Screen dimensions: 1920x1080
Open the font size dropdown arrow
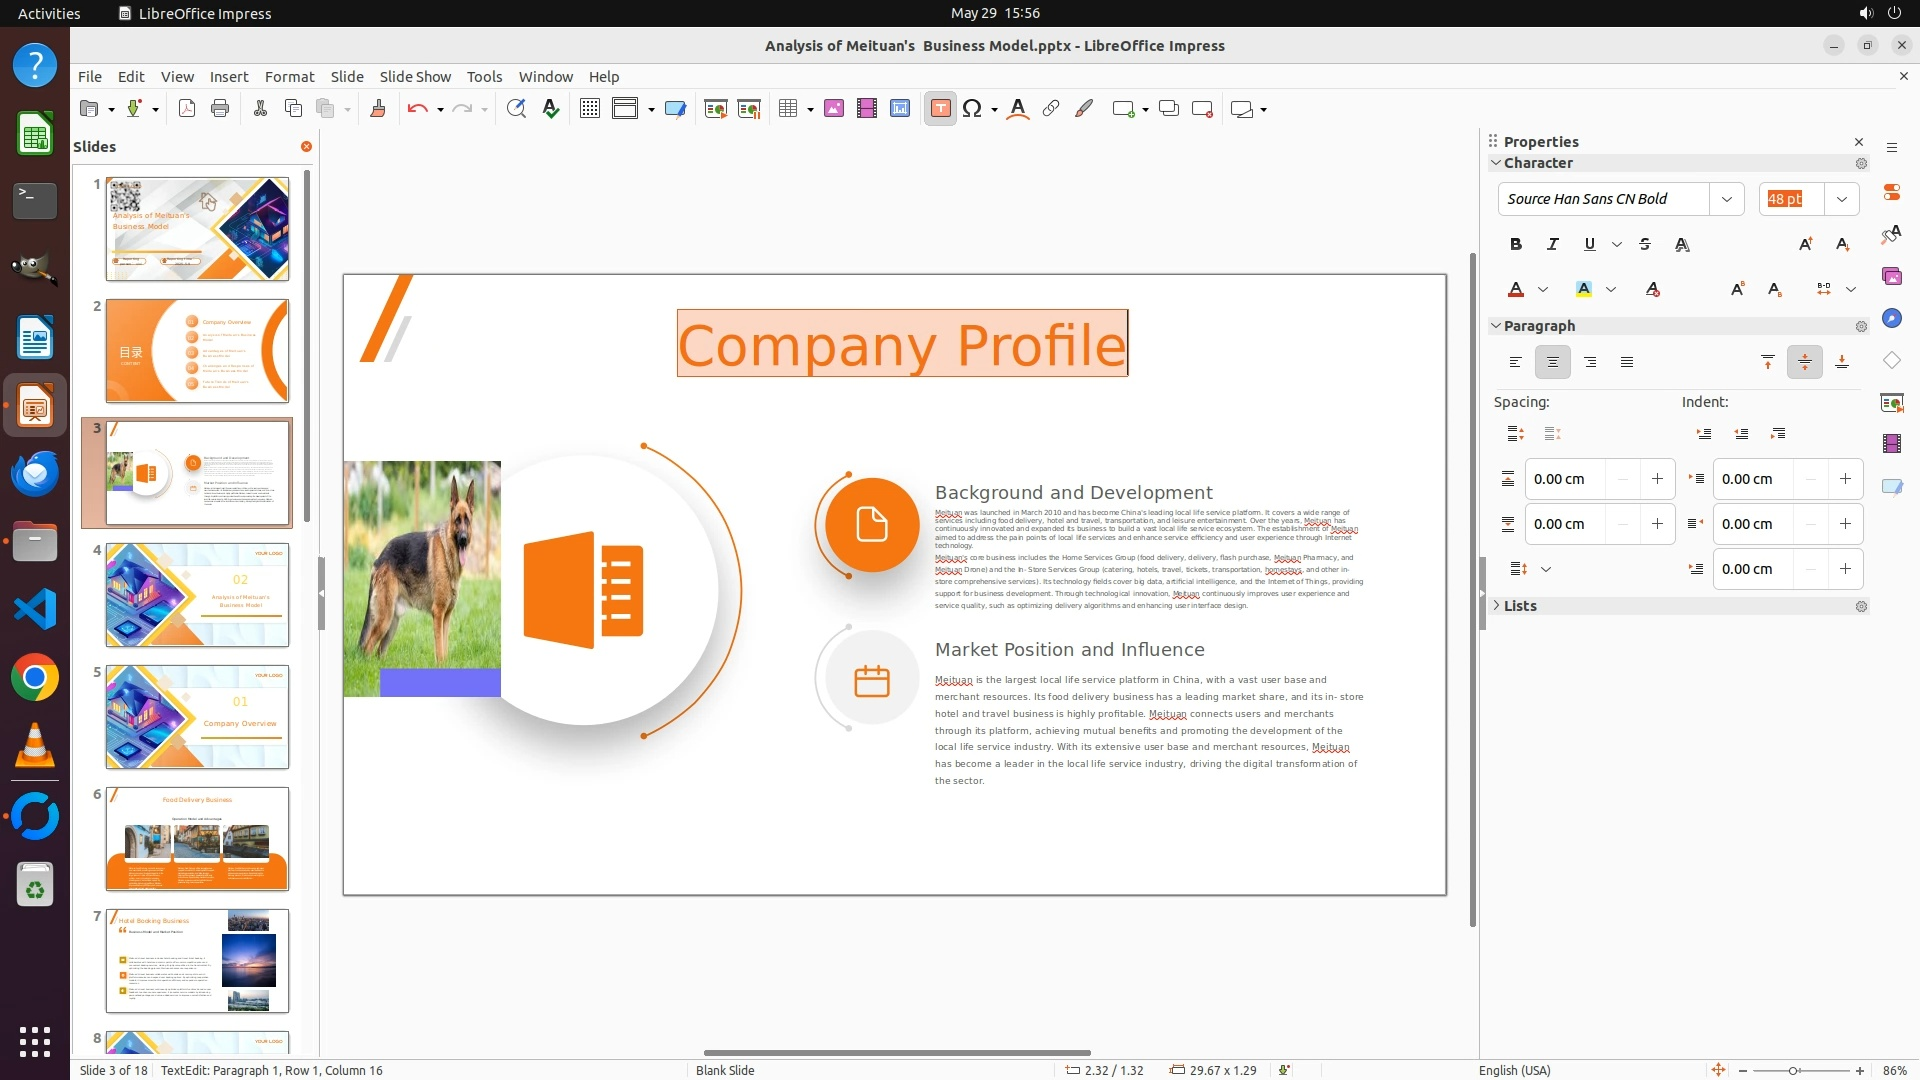[1841, 199]
